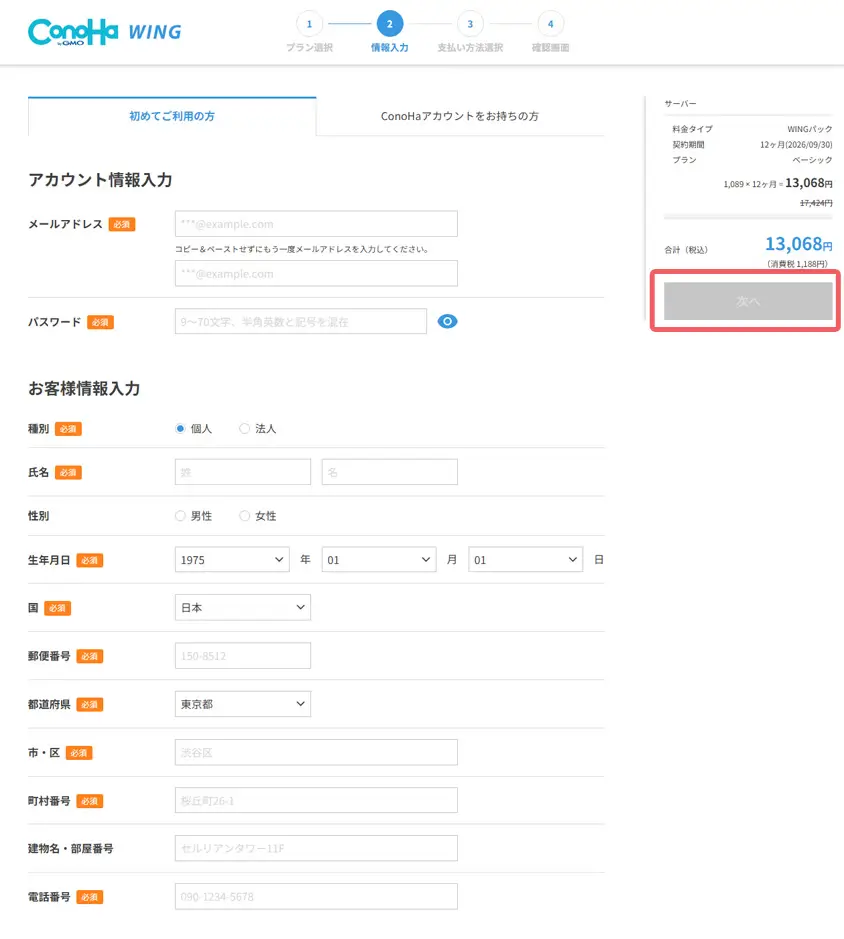
Task: Click the ConoHa WING logo
Action: tap(104, 31)
